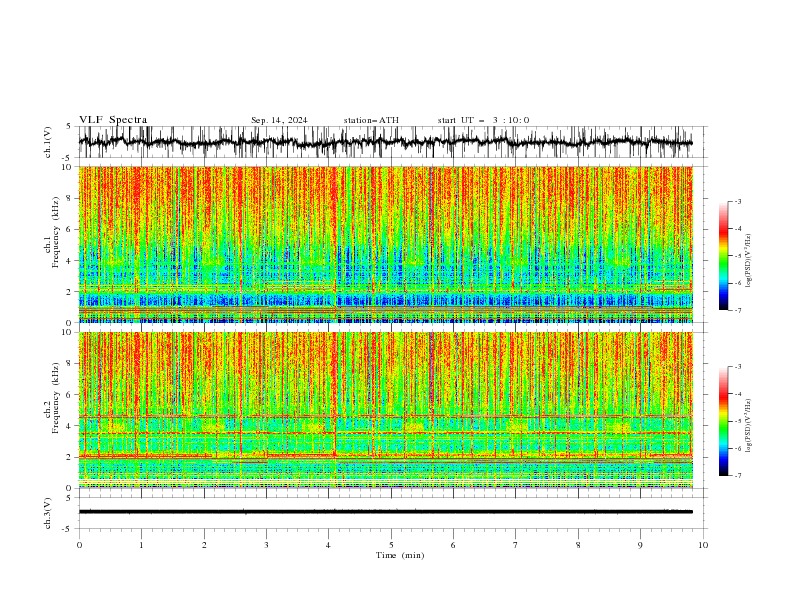Click the "ch.3(V)" waveform axis label
This screenshot has height=612, width=792.
coord(48,513)
